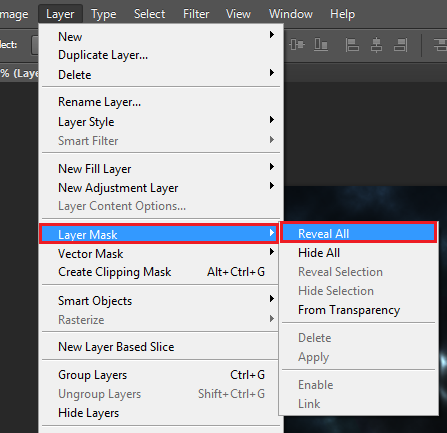Open the Filter menu
The image size is (447, 433).
point(196,14)
